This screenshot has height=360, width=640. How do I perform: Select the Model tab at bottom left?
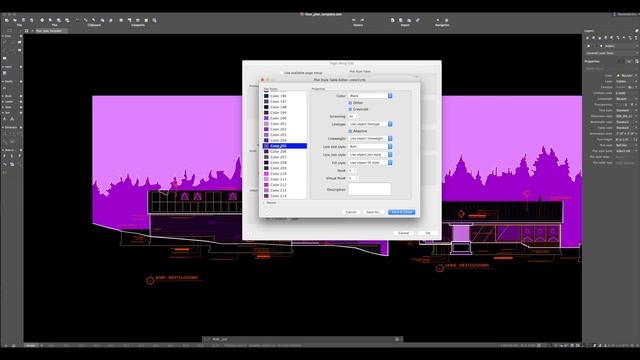[x=31, y=345]
